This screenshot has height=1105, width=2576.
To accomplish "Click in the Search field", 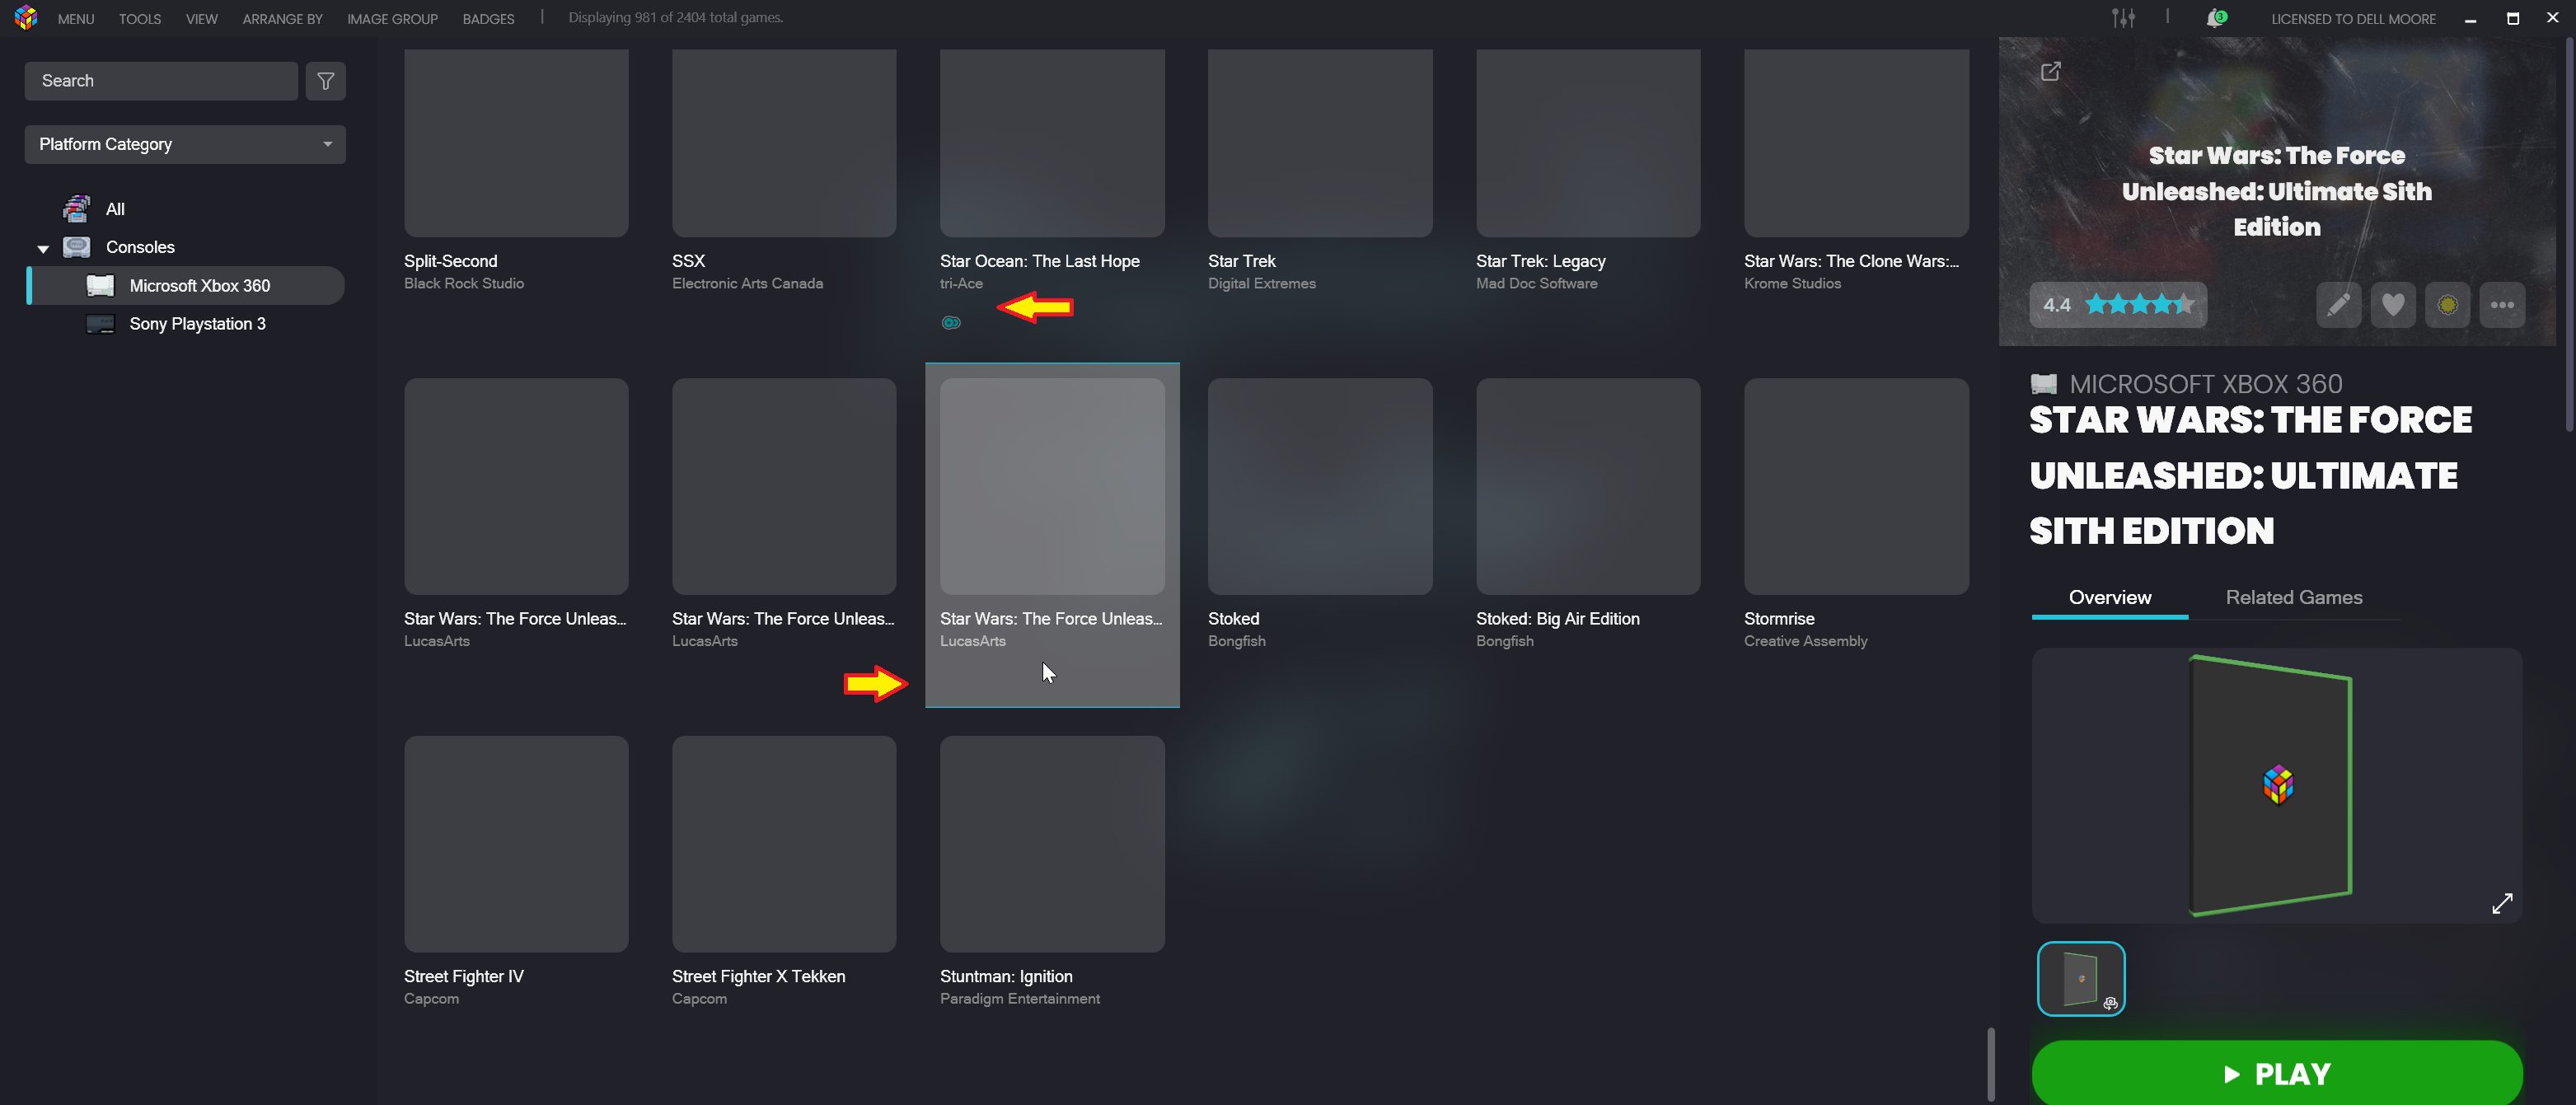I will (161, 81).
